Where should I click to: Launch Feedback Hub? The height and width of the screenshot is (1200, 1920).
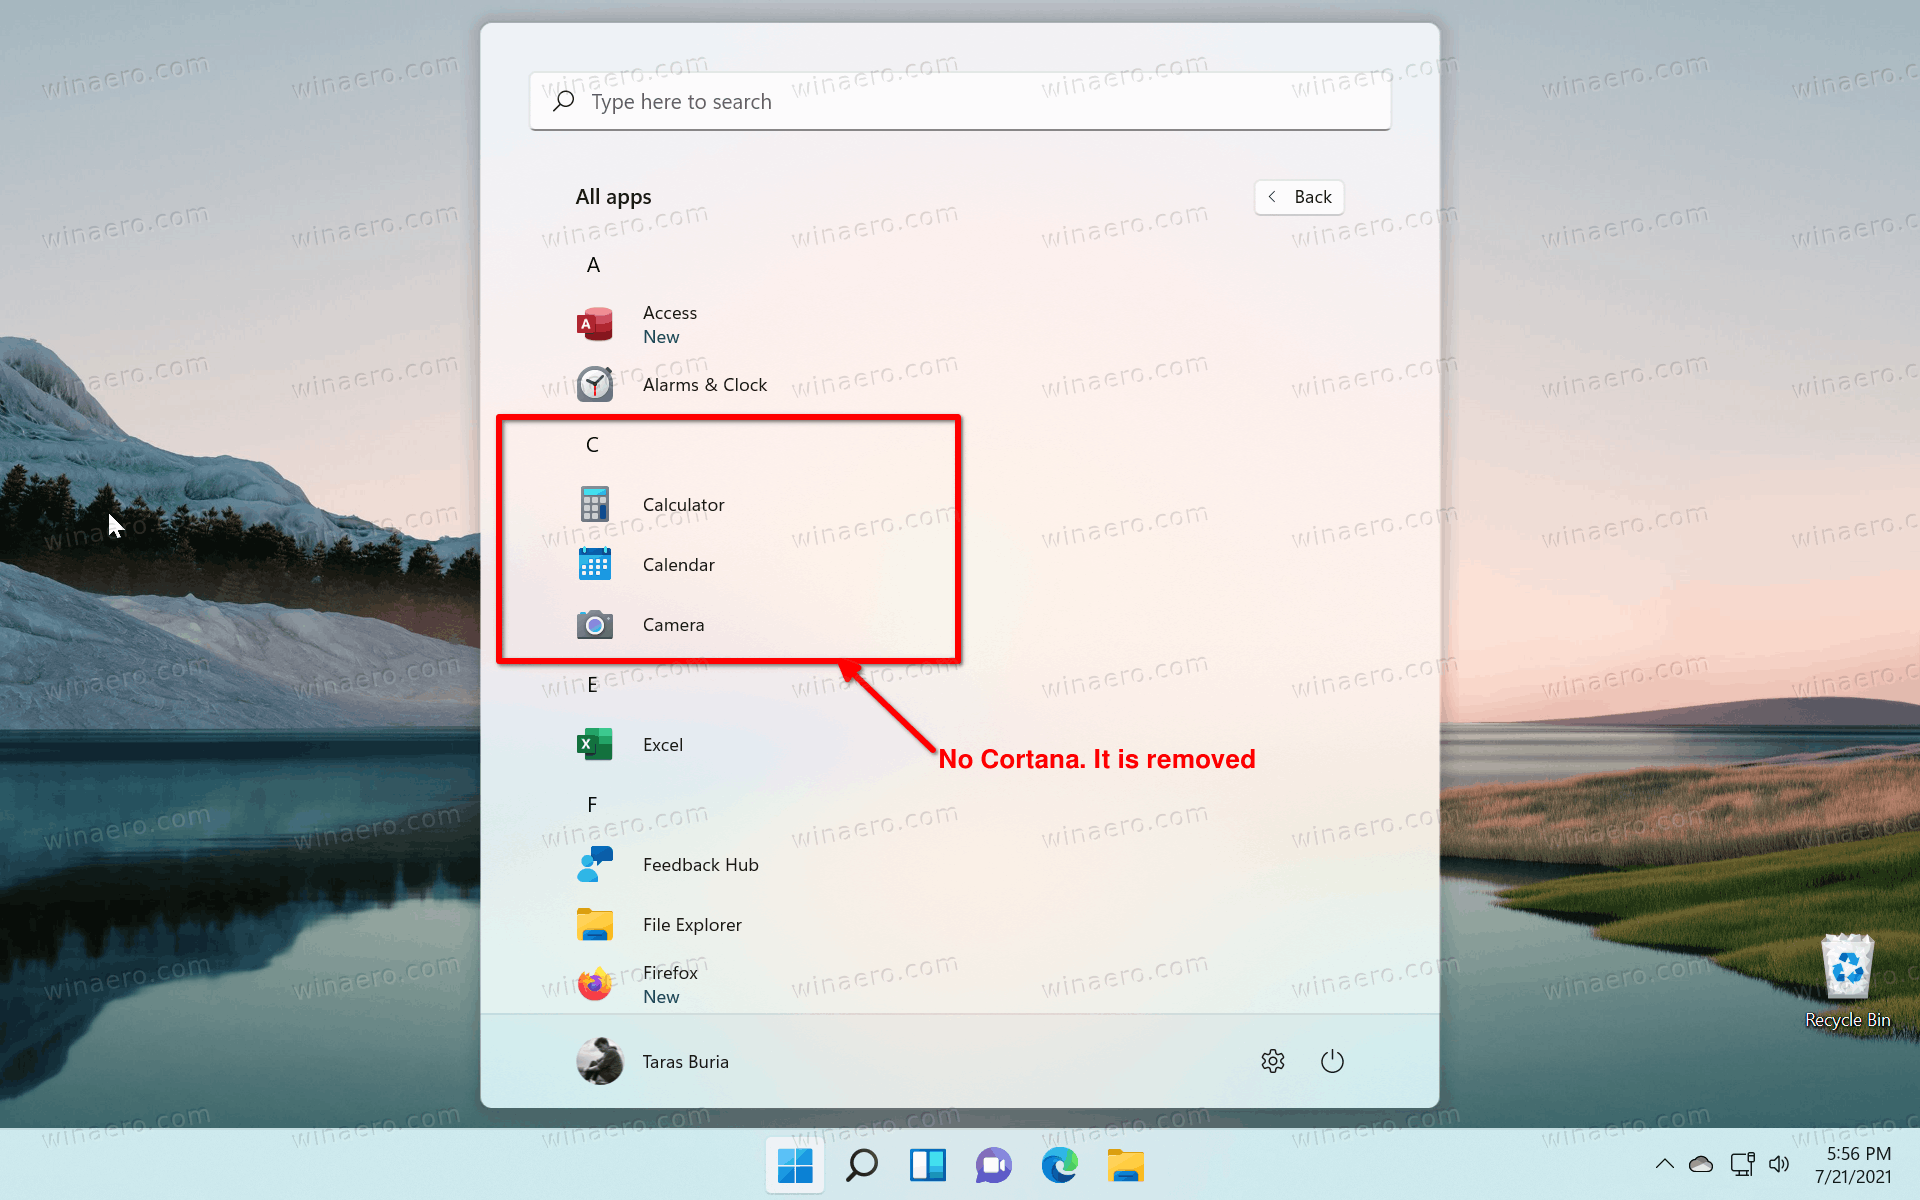coord(699,863)
